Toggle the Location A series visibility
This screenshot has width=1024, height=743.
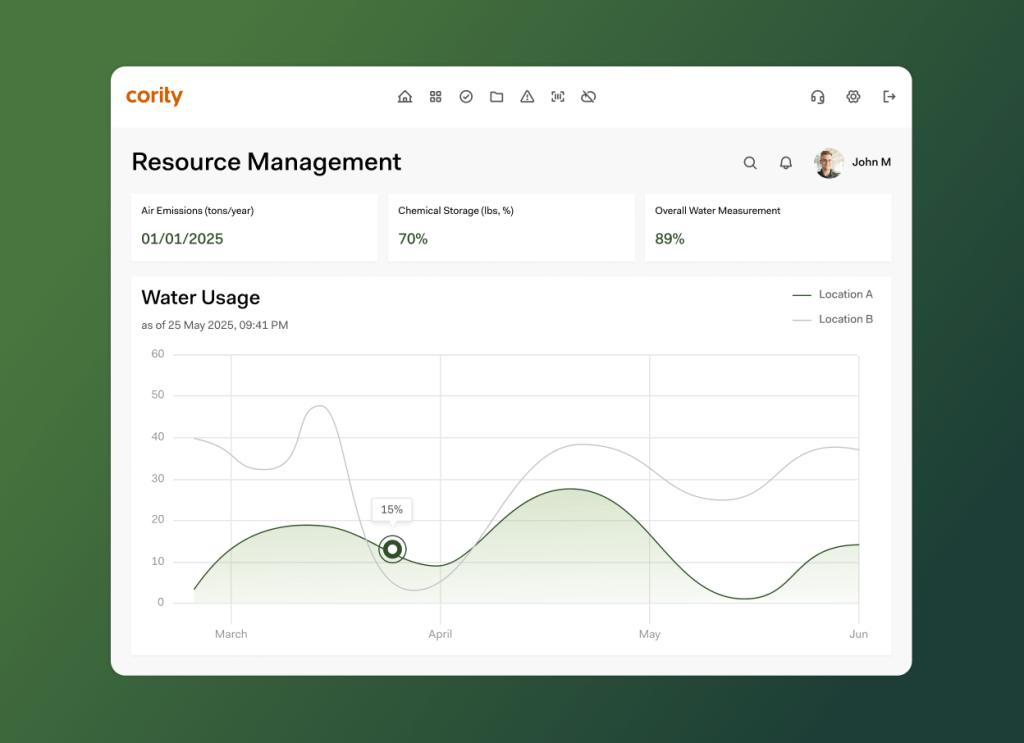click(x=833, y=294)
